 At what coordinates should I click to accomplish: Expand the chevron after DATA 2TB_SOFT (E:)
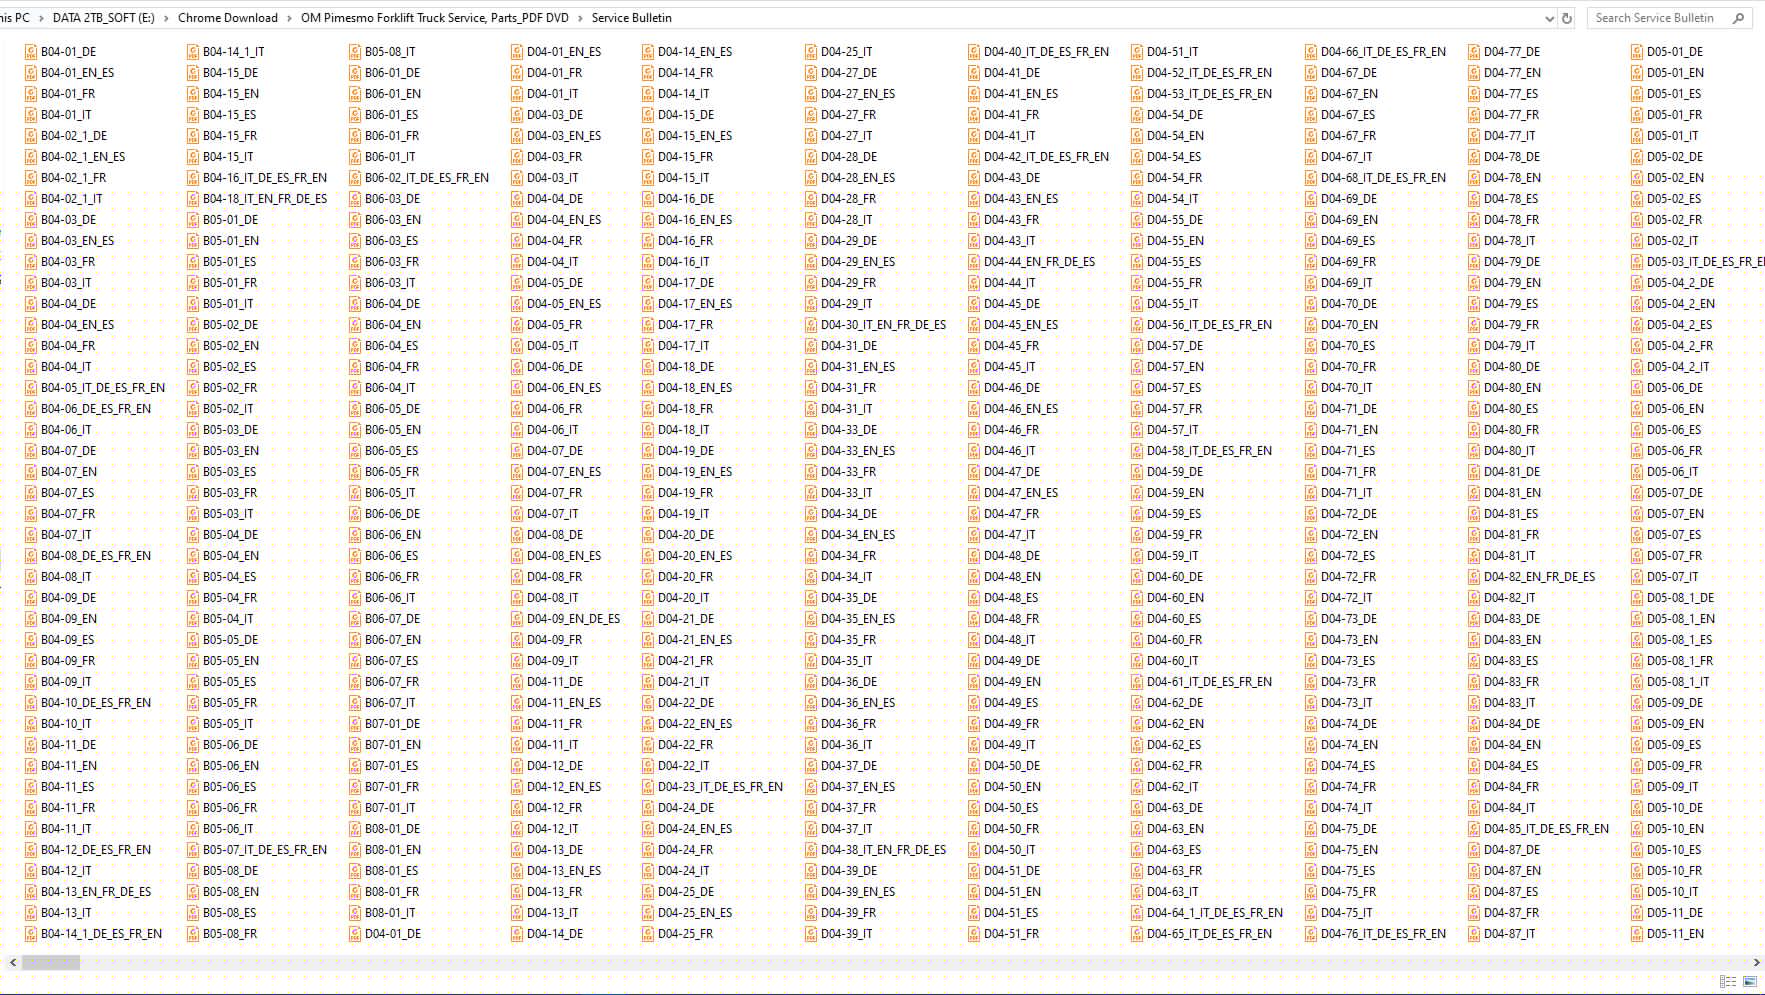coord(167,18)
